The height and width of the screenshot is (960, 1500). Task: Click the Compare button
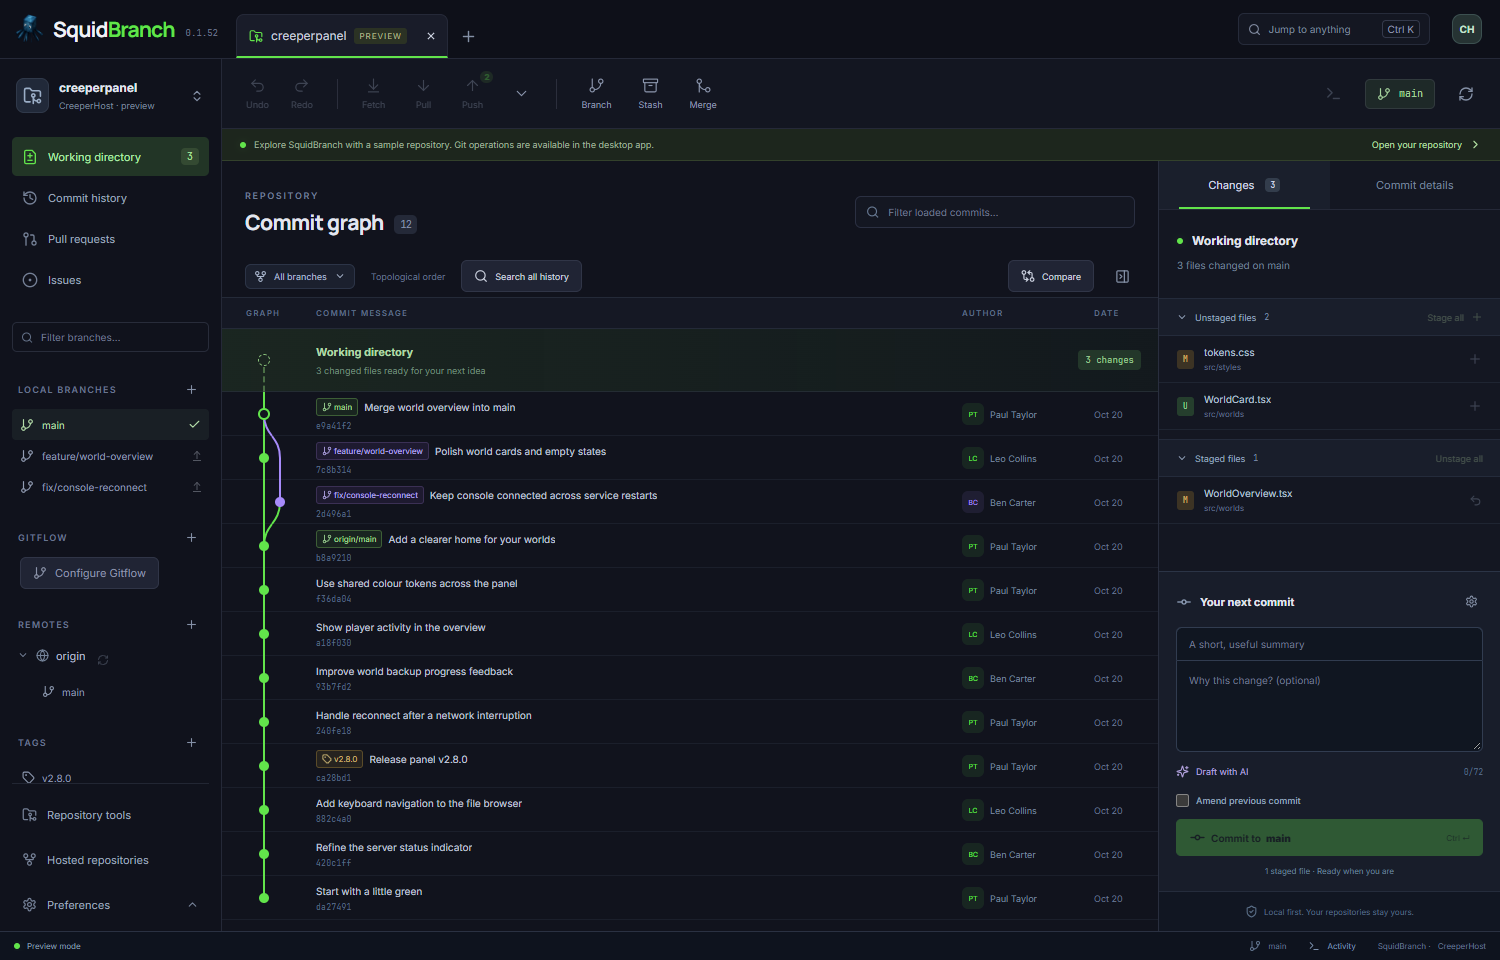coord(1051,277)
